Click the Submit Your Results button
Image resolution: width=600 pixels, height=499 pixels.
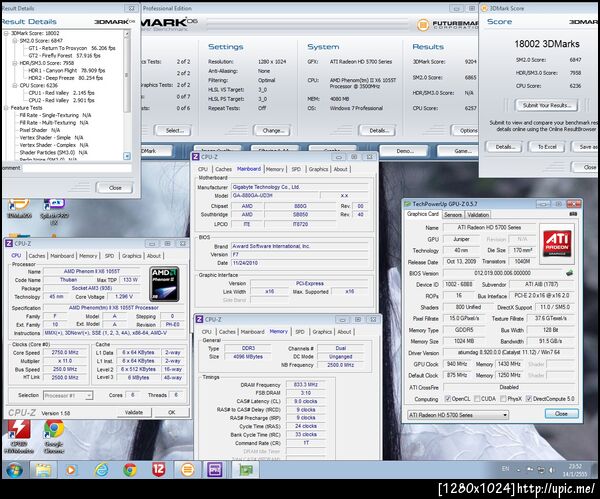[543, 104]
